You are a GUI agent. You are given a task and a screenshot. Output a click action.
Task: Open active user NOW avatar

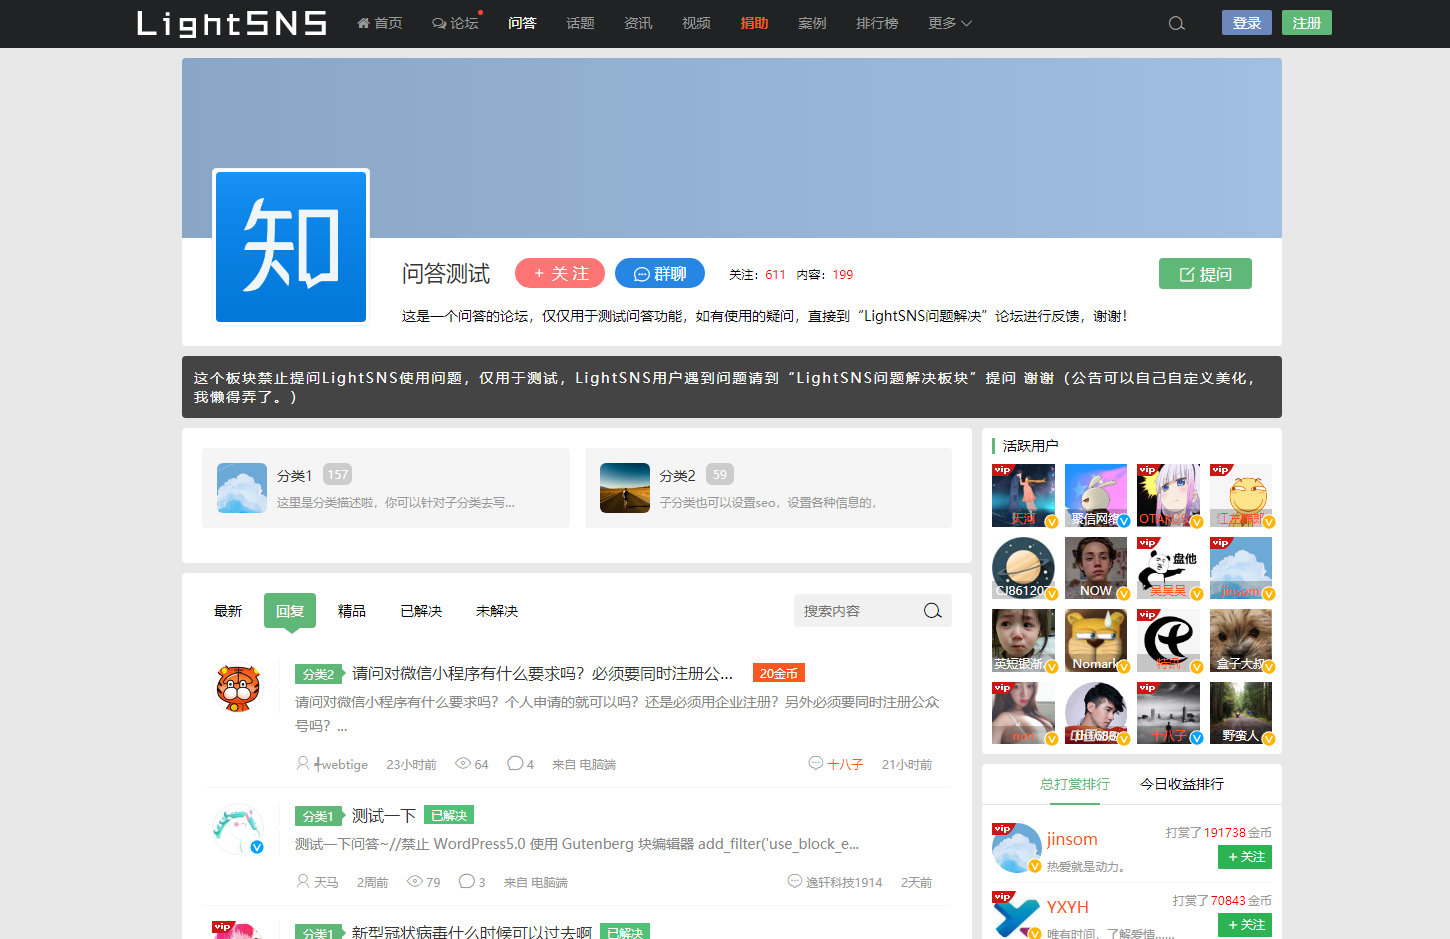click(x=1096, y=568)
